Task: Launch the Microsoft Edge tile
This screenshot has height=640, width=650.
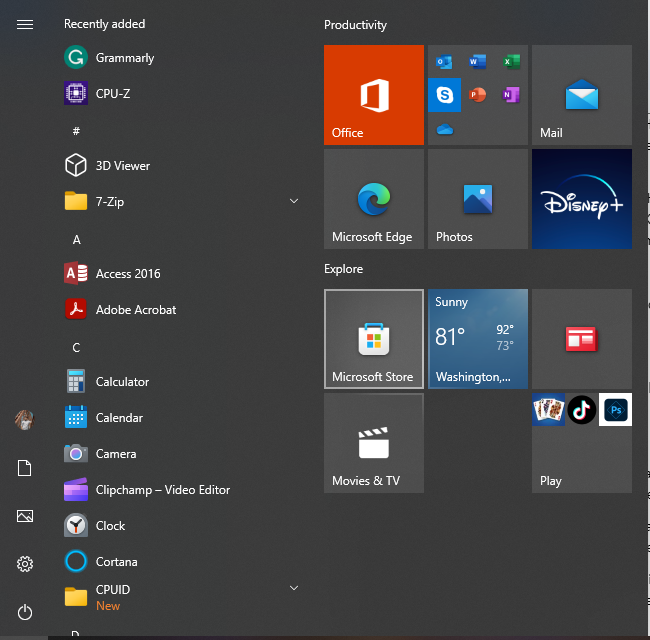Action: (374, 199)
